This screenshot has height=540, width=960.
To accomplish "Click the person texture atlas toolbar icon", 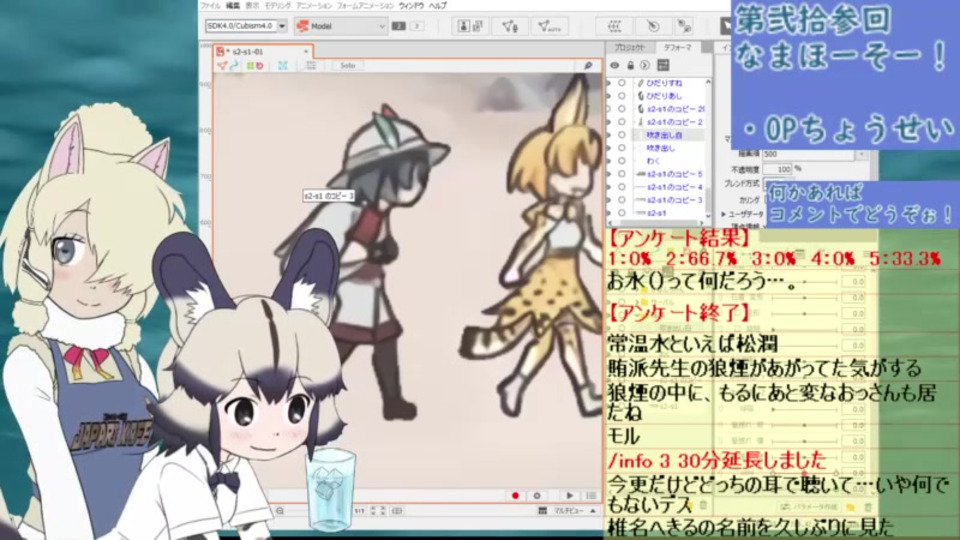I will pos(463,26).
